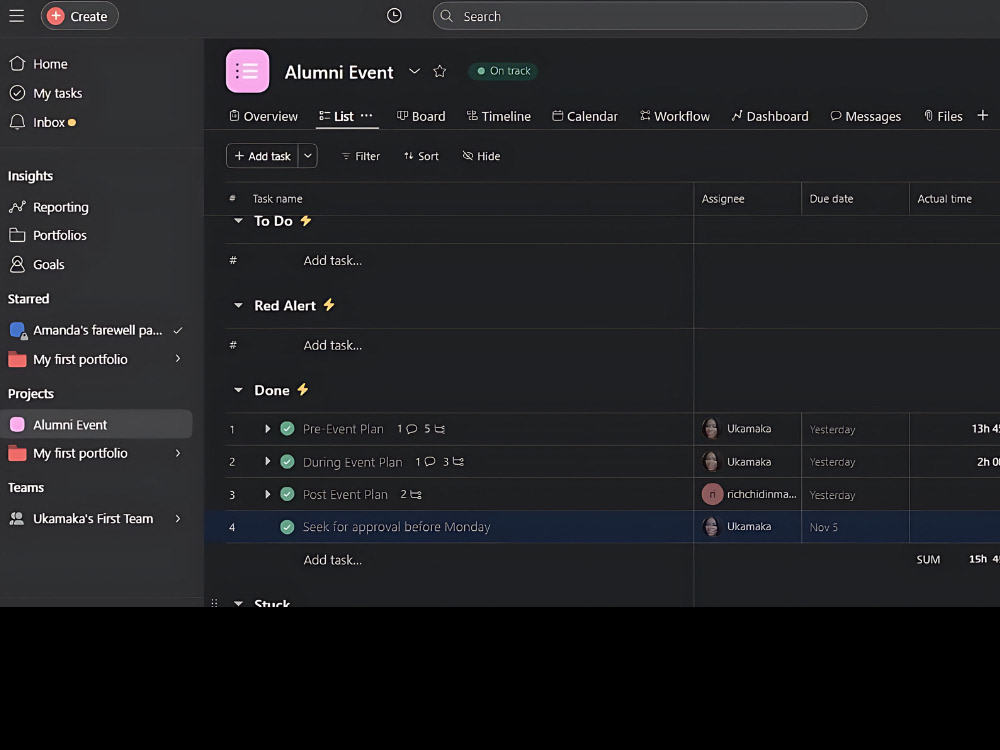Click the Due date column header
The width and height of the screenshot is (1000, 750).
tap(855, 199)
